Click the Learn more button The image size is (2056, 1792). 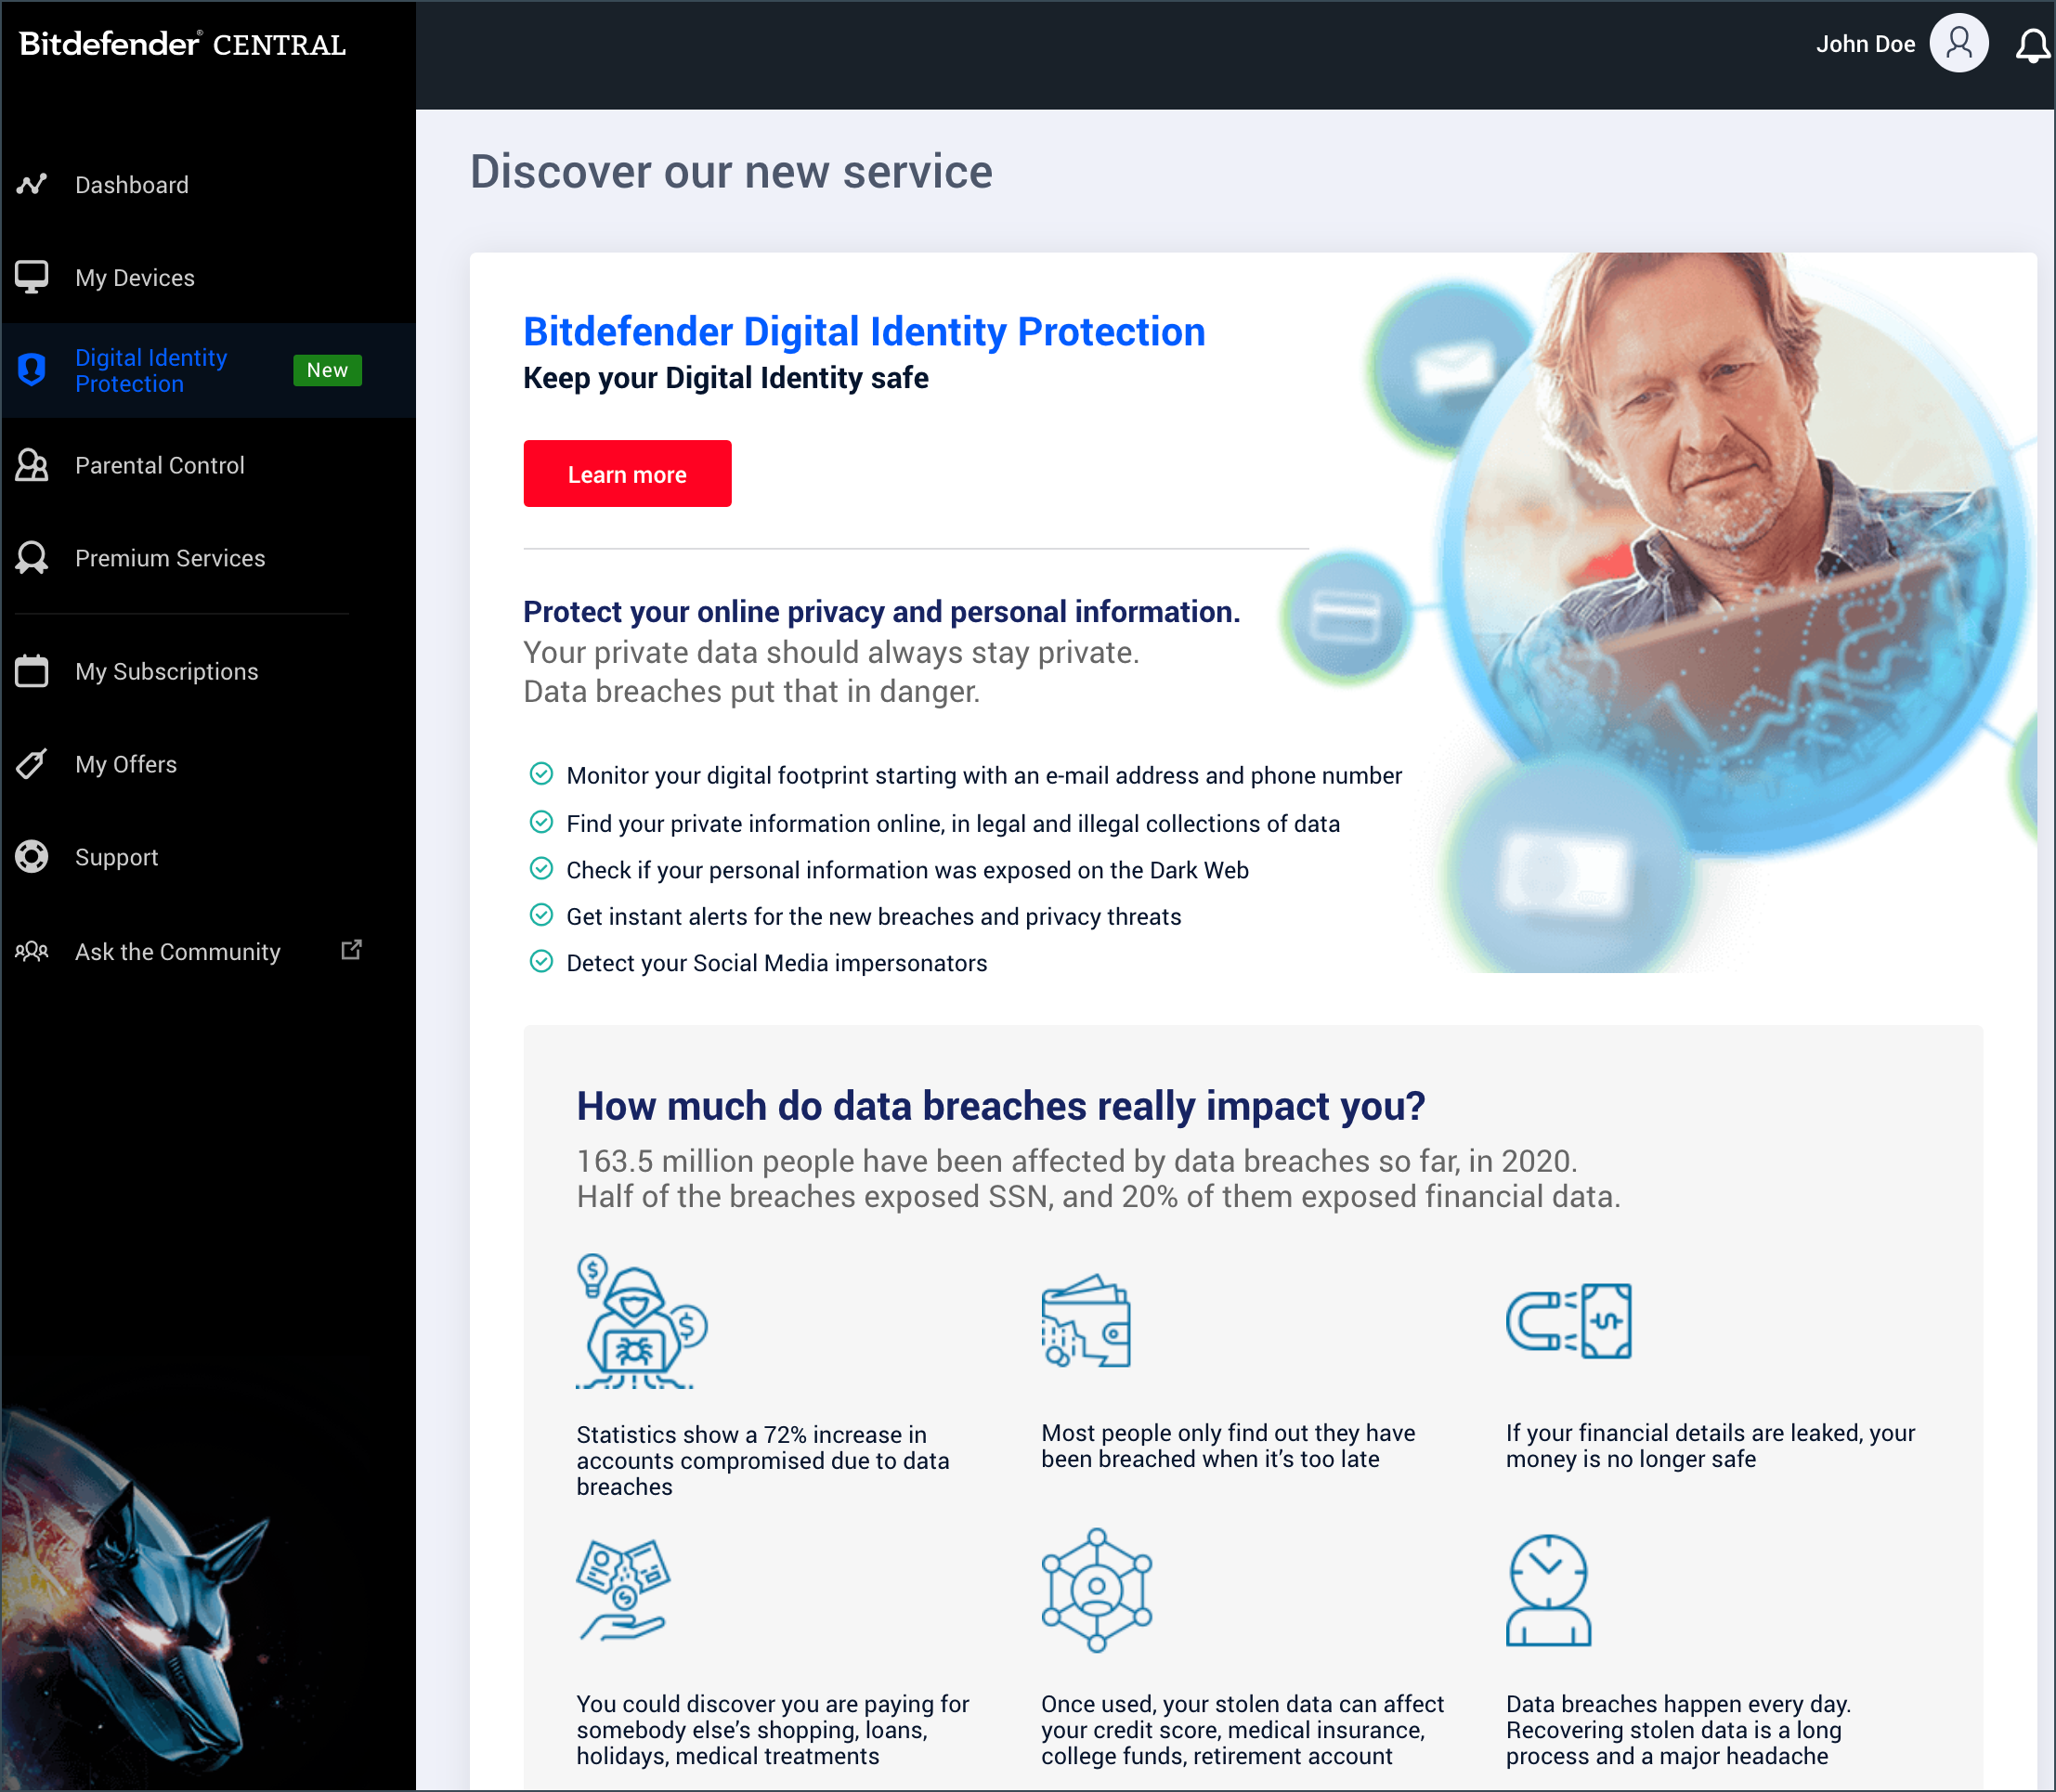[x=630, y=472]
